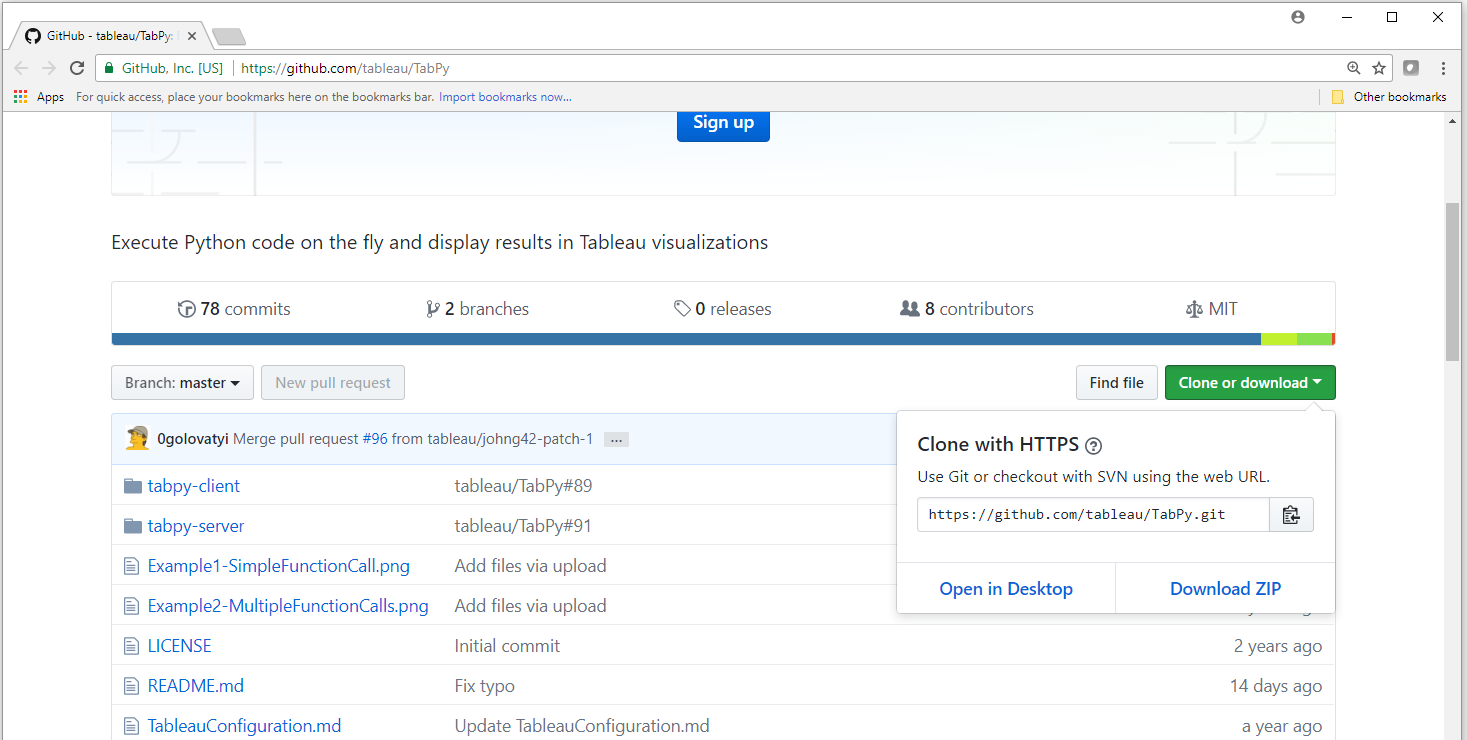1467x740 pixels.
Task: Copy clone URL with clipboard icon
Action: click(x=1291, y=515)
